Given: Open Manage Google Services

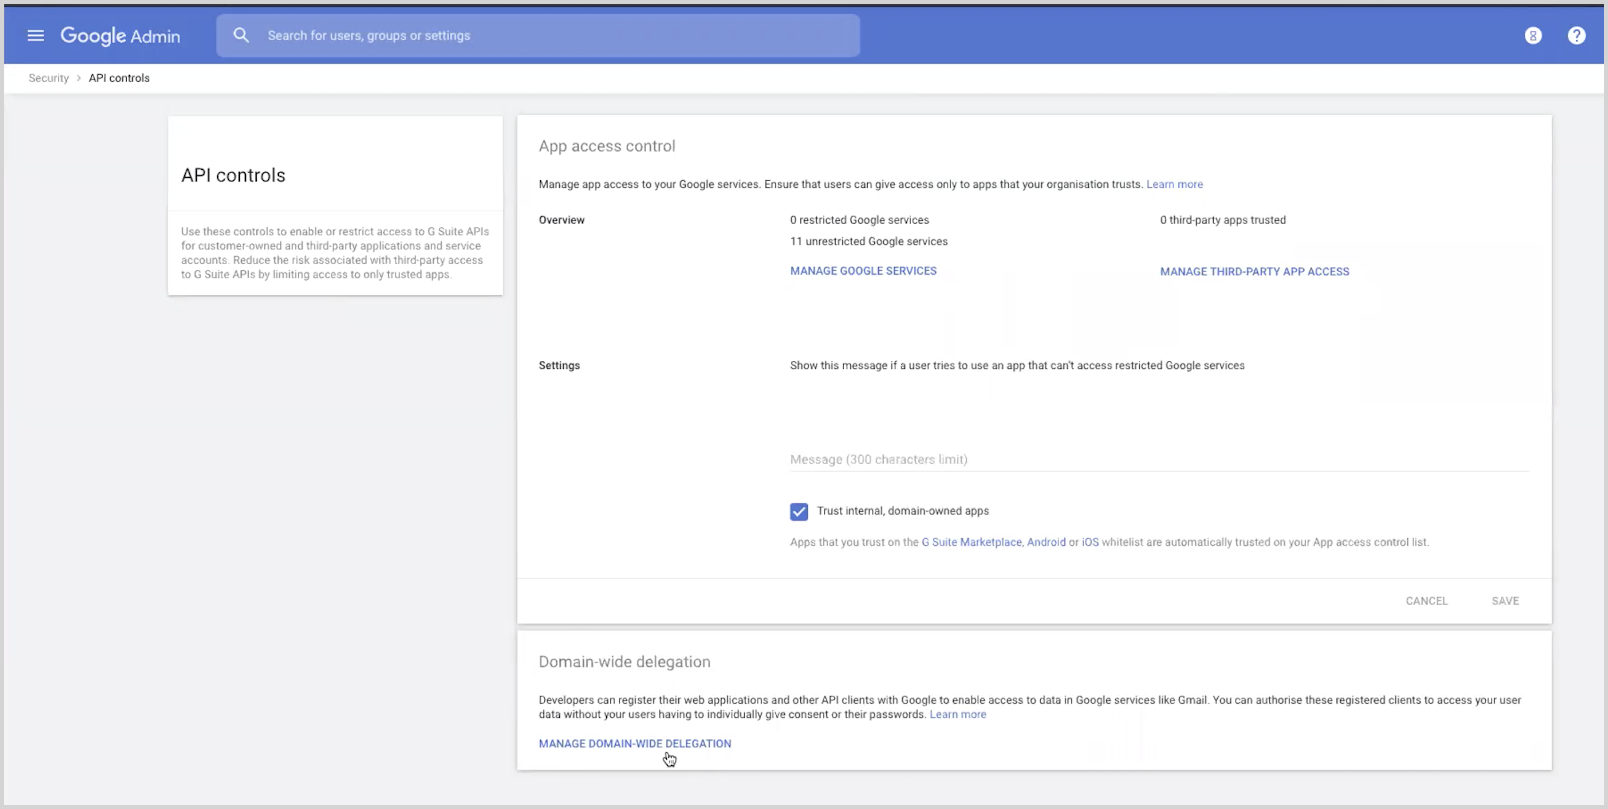Looking at the screenshot, I should pyautogui.click(x=863, y=271).
